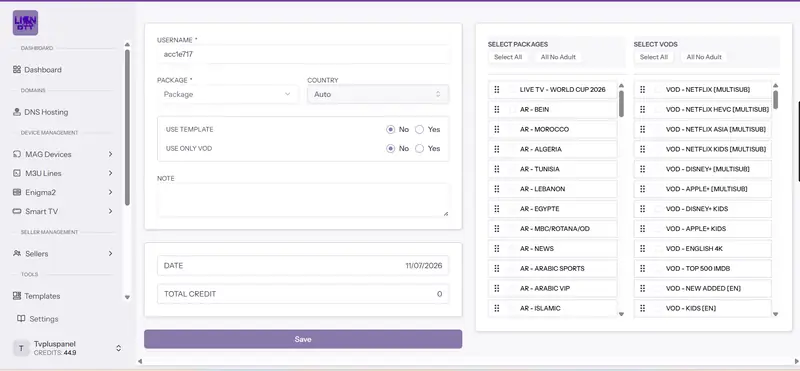
Task: Click the Smart TV icon
Action: coord(16,211)
